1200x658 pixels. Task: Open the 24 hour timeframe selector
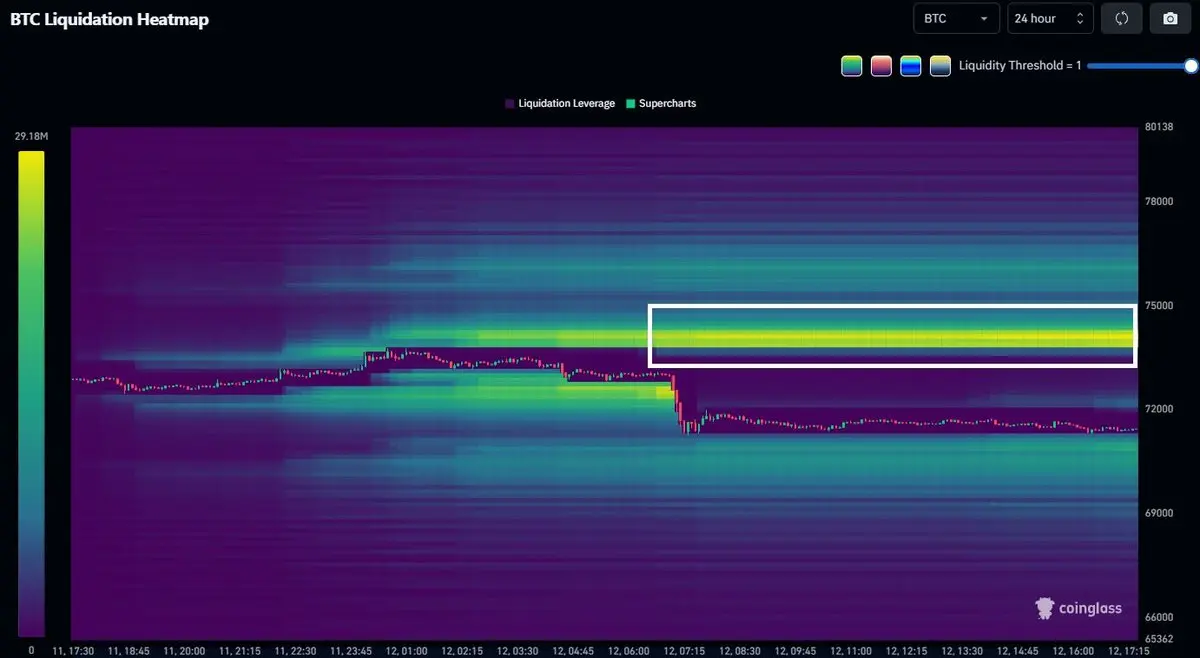click(1049, 18)
